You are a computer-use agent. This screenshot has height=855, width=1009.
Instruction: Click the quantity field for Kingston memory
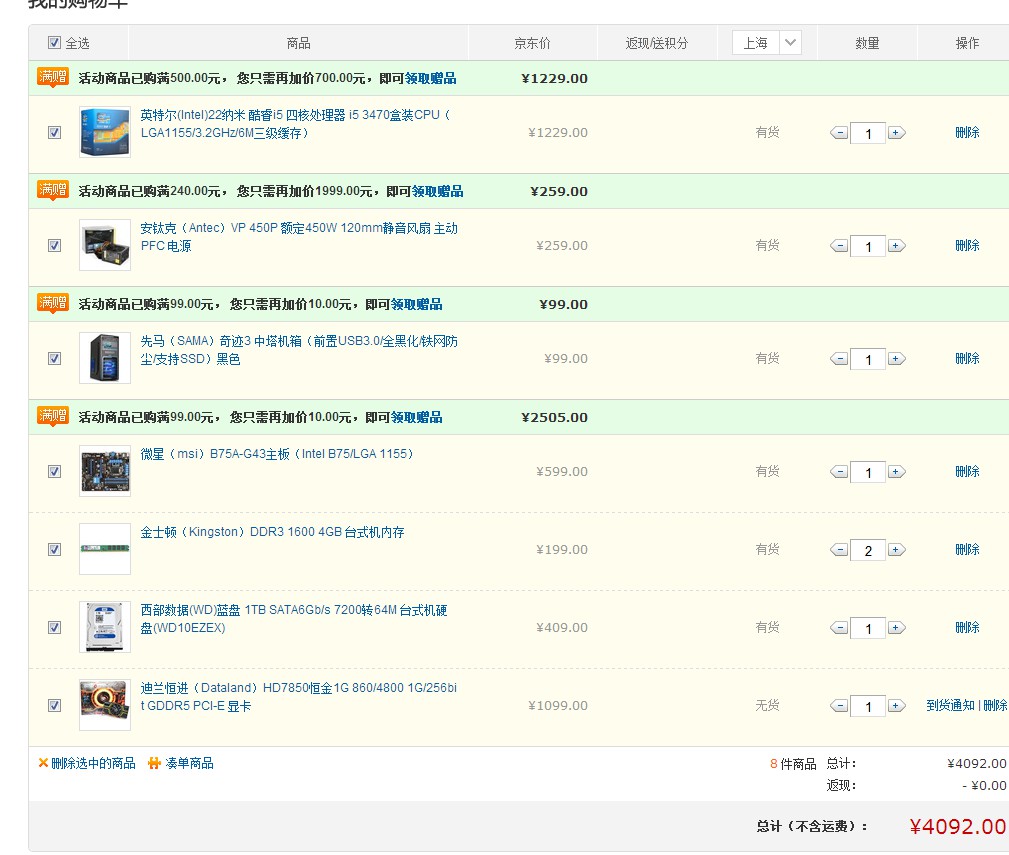868,551
